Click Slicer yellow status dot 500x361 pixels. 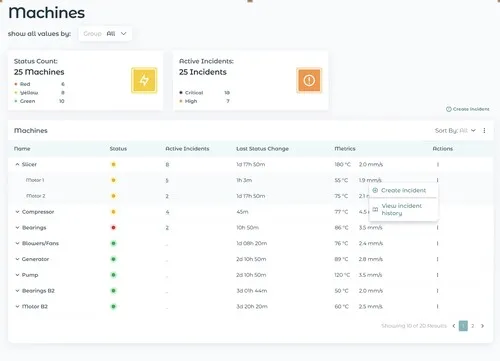pyautogui.click(x=113, y=164)
